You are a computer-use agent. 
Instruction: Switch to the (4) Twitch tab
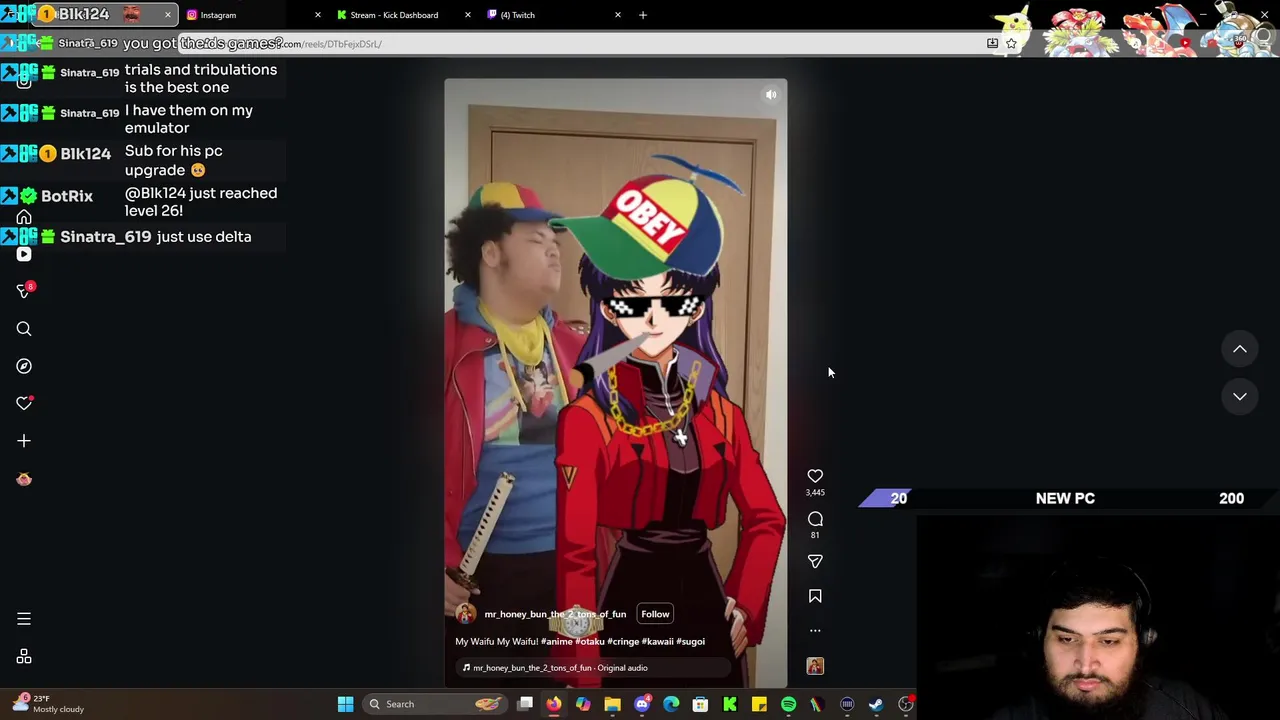click(554, 15)
